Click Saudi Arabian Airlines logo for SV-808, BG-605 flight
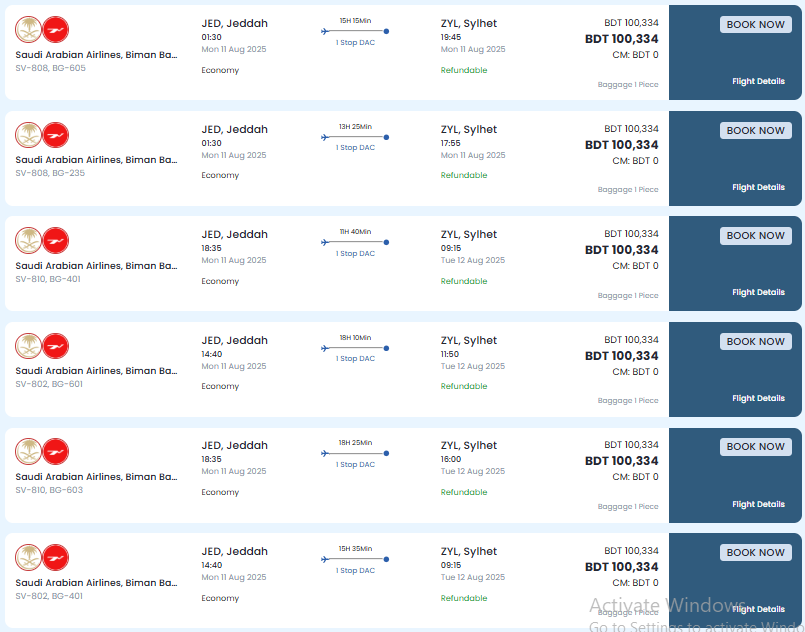The image size is (805, 632). coord(28,29)
